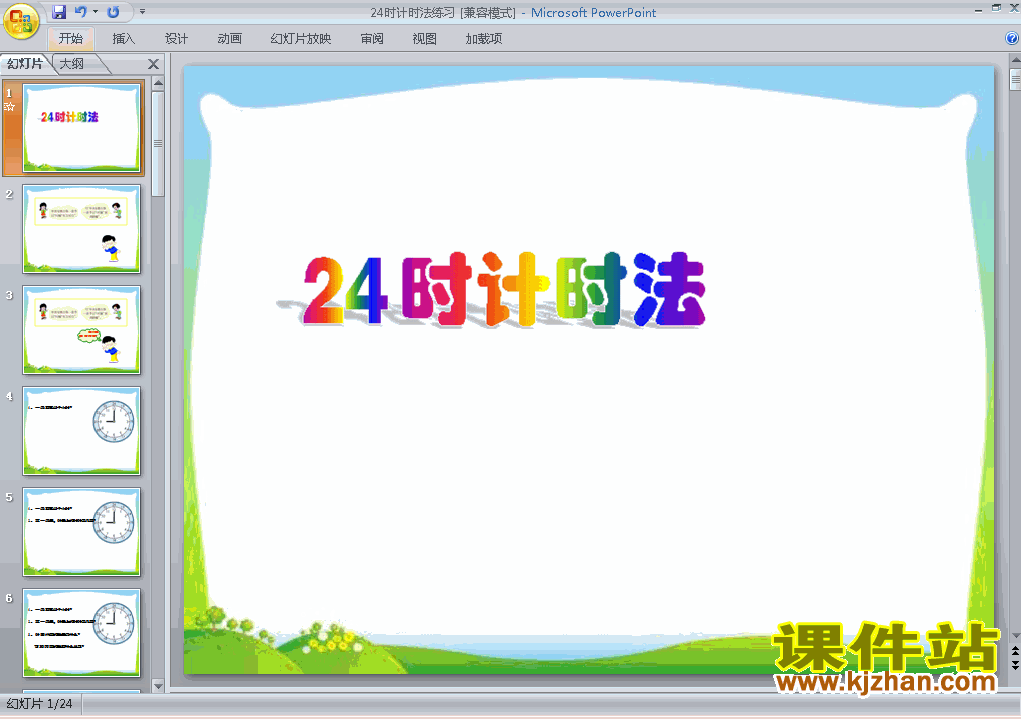Click the Save icon in quick access toolbar
Viewport: 1021px width, 719px height.
[x=59, y=12]
